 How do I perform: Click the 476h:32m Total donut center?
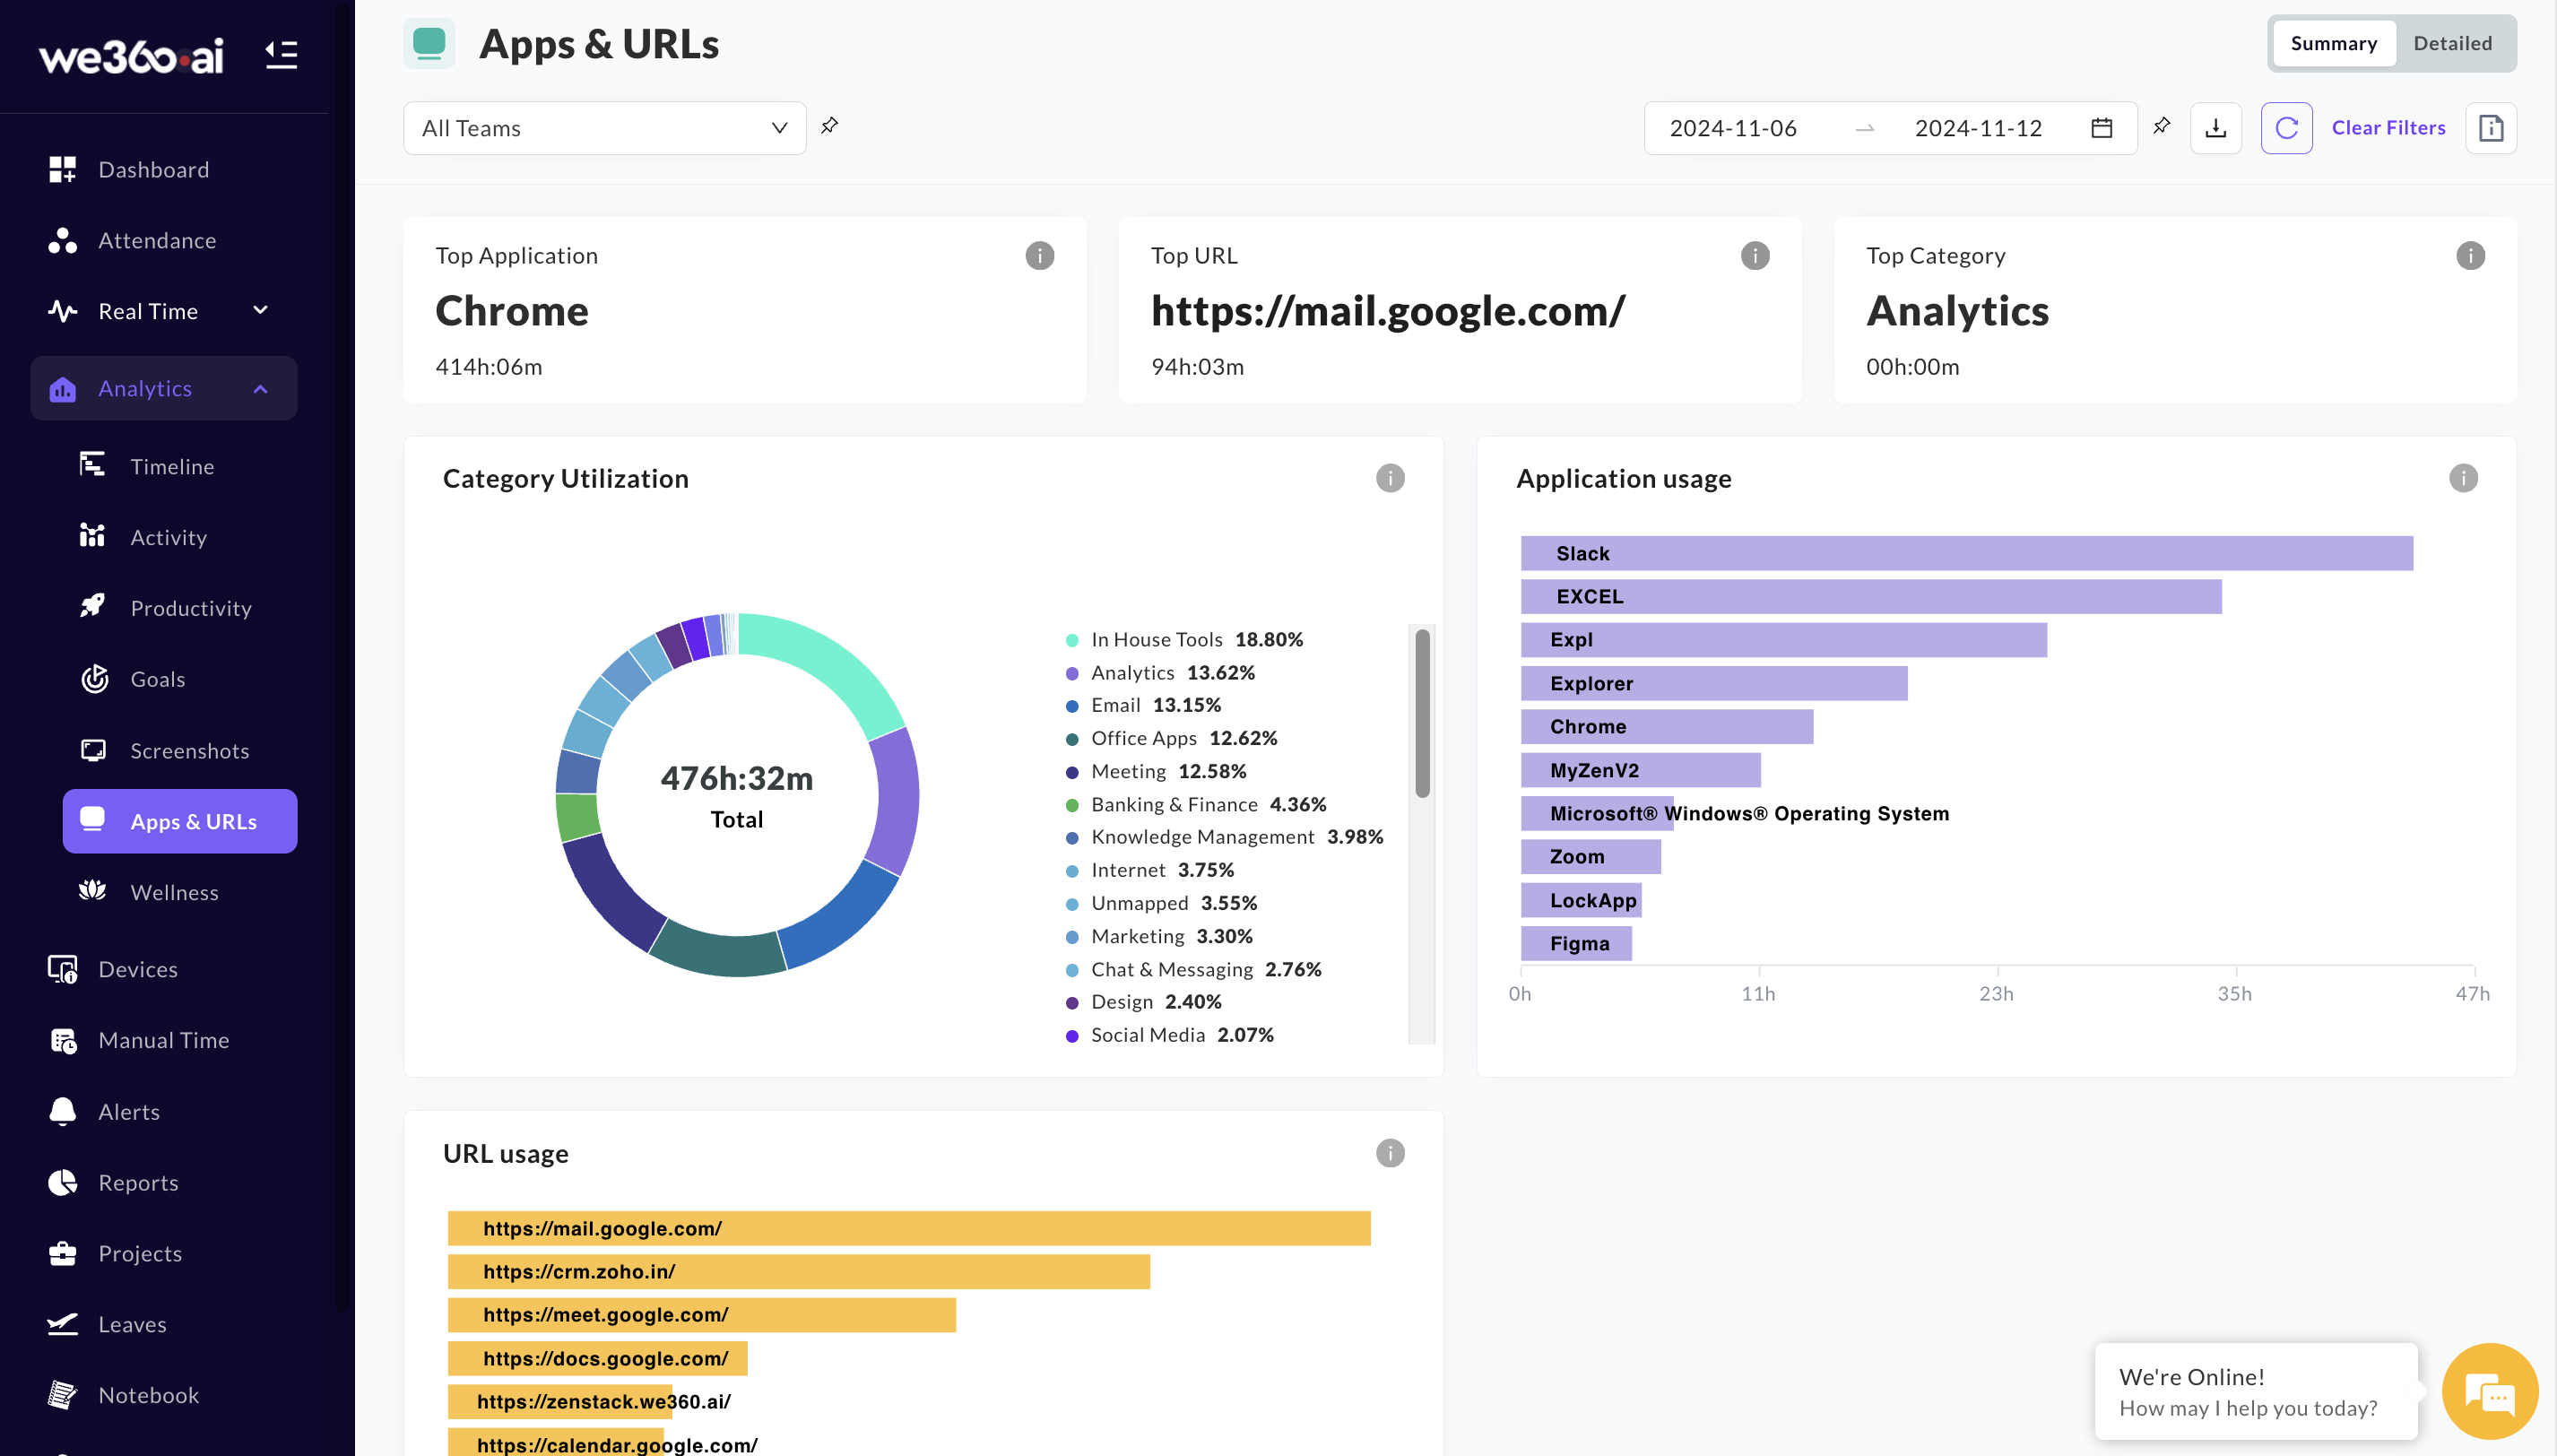736,796
